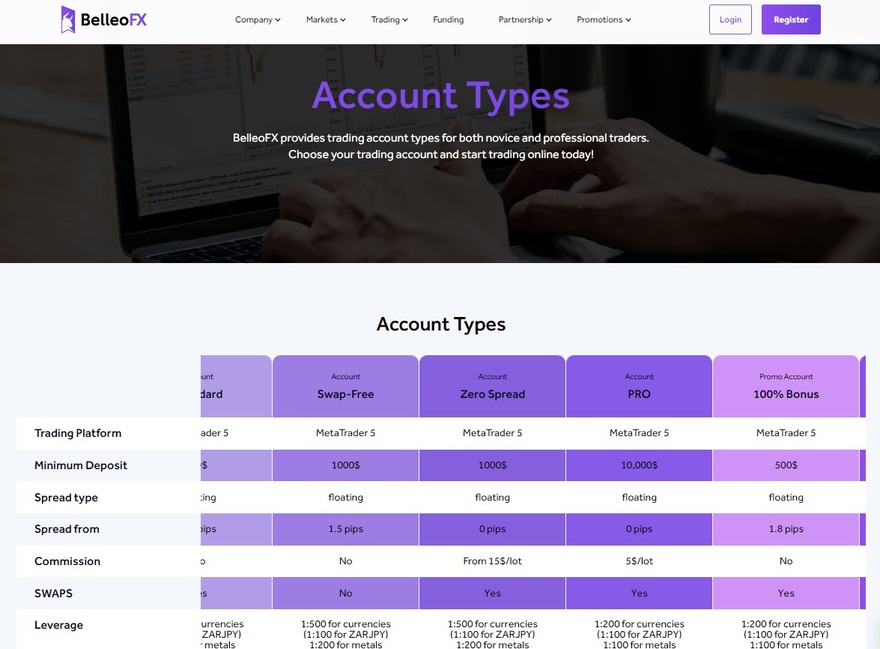Click the 1000$ deposit in Zero Spread column
Viewport: 880px width, 649px height.
pos(492,465)
